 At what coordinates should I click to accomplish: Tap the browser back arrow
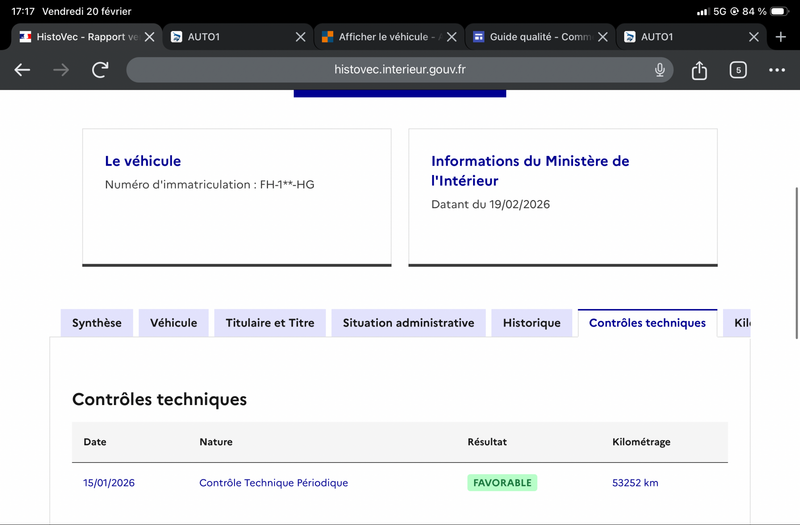coord(22,70)
